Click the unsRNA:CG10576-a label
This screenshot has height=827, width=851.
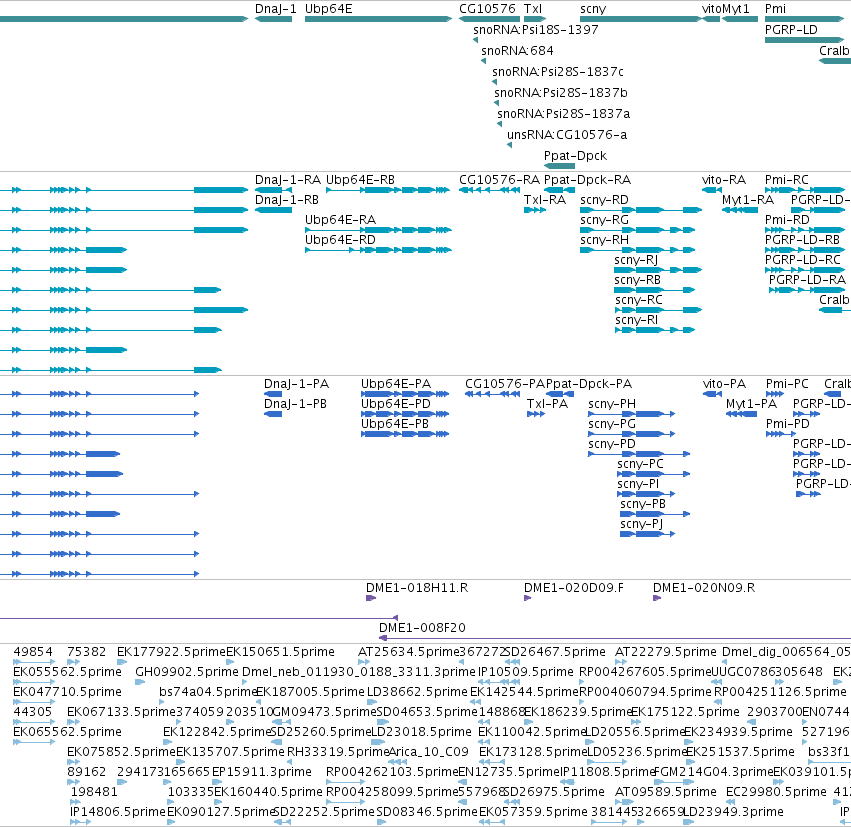coord(567,135)
